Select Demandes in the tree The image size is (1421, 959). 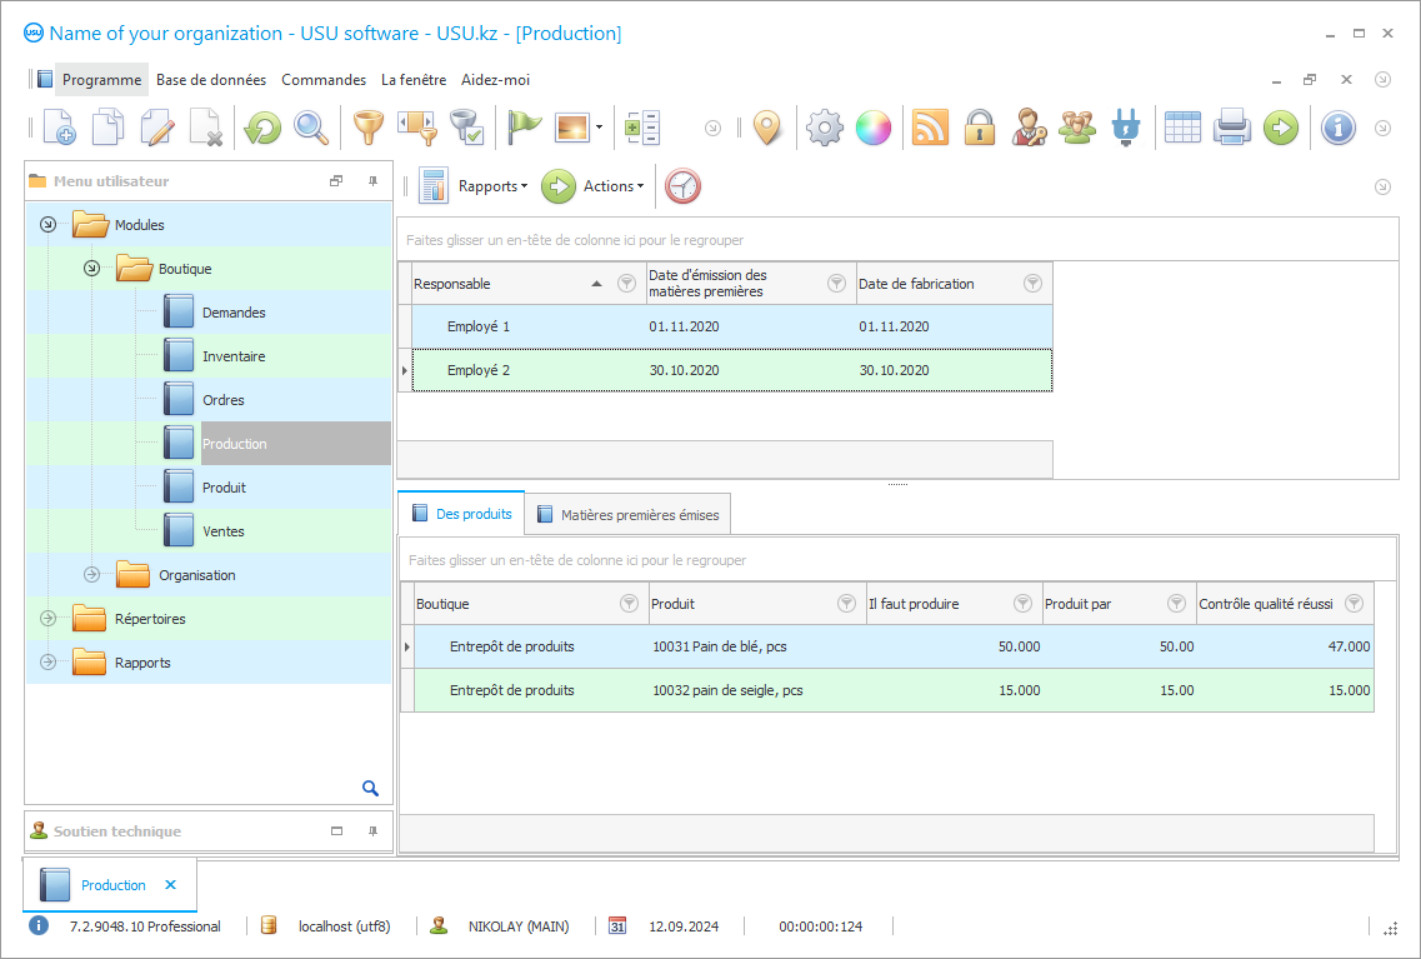[x=234, y=312]
